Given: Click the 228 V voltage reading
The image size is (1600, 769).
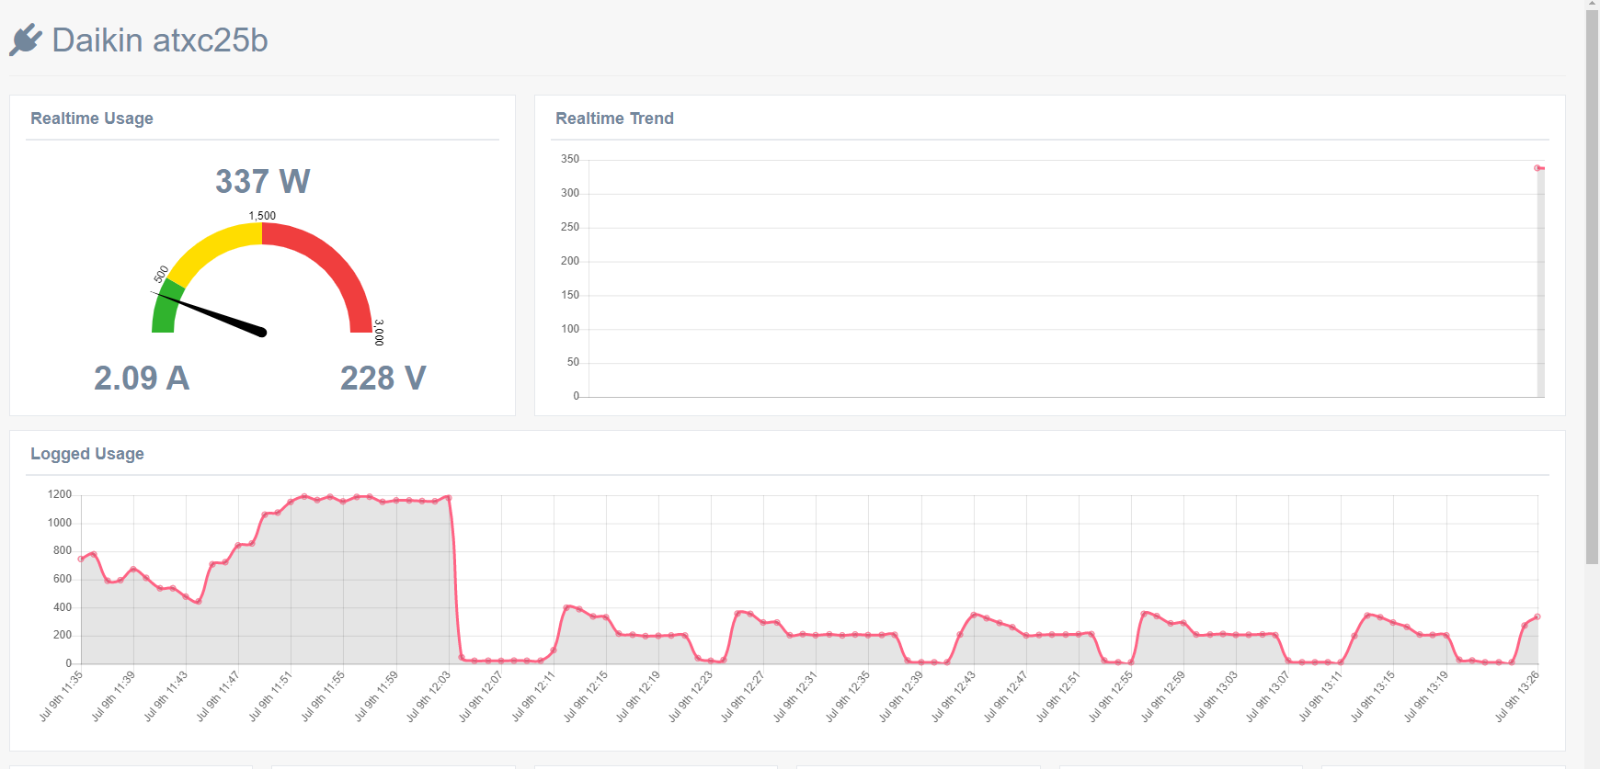Looking at the screenshot, I should [383, 378].
